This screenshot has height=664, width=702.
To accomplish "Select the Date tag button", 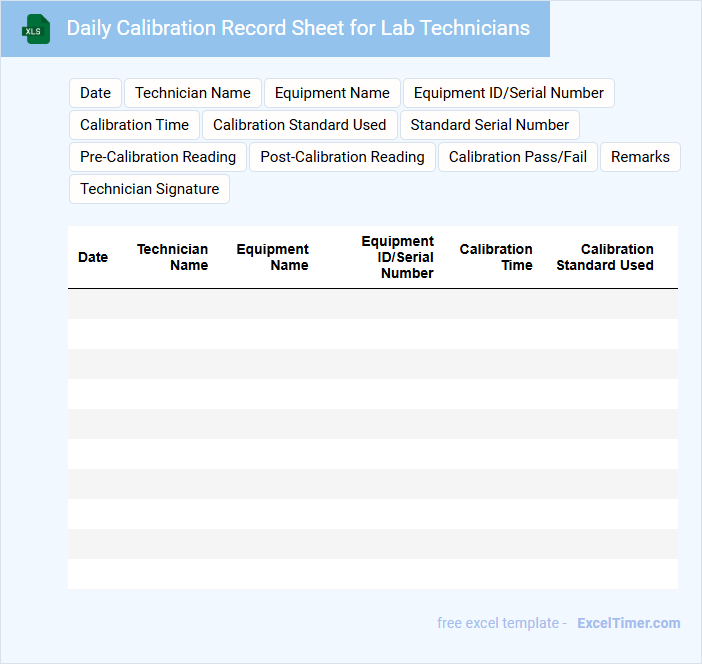I will [x=95, y=93].
